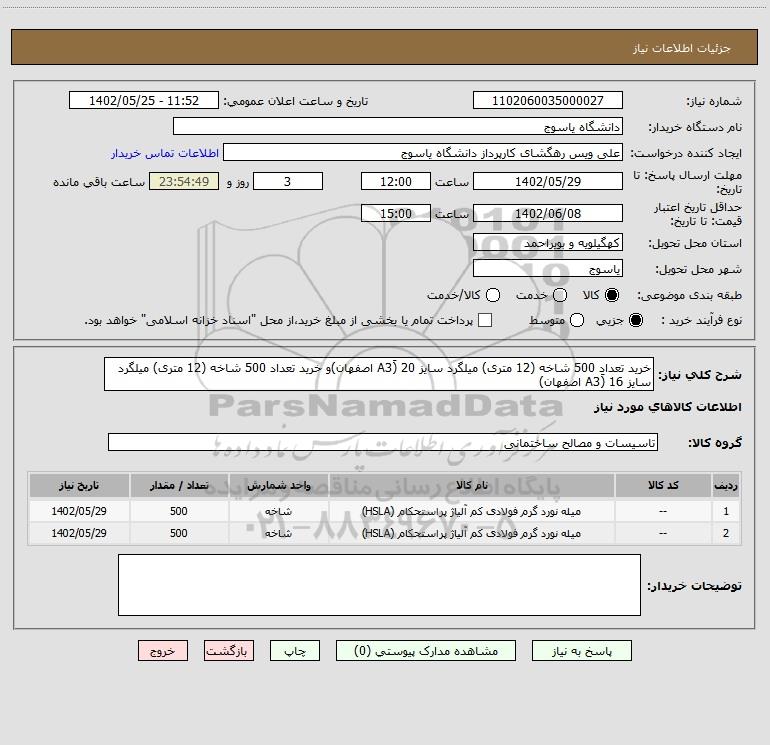Screen dimensions: 770x745
Task: Click the پاسخ به نیاز button
Action: pyautogui.click(x=581, y=651)
